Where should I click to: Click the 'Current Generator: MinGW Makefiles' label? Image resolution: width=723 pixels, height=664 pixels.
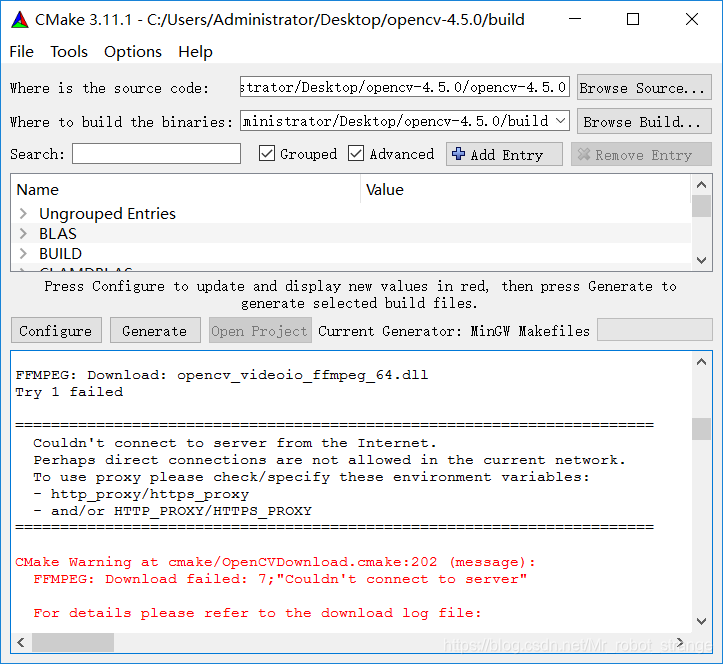coord(454,331)
